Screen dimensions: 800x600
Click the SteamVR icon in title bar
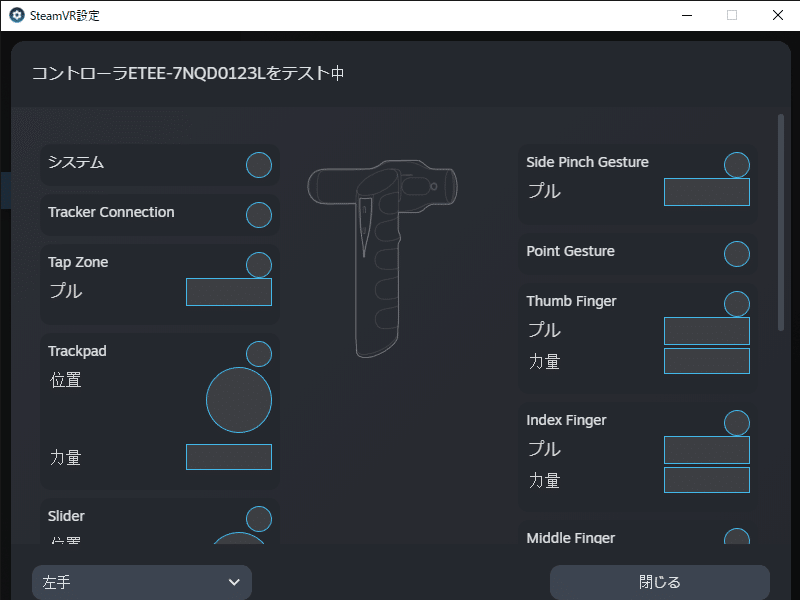coord(17,15)
